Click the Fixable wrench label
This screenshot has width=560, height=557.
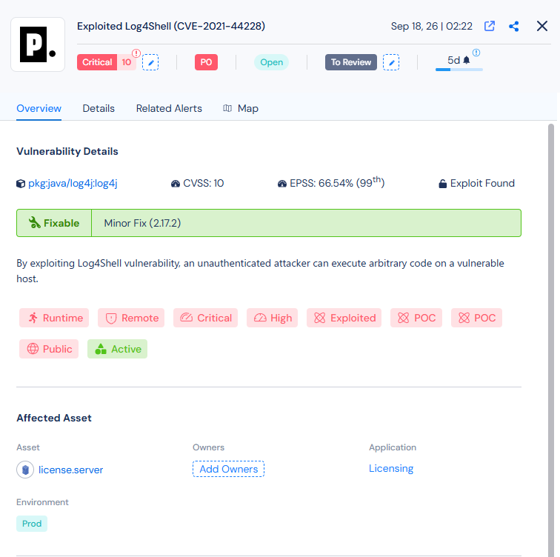pos(54,223)
